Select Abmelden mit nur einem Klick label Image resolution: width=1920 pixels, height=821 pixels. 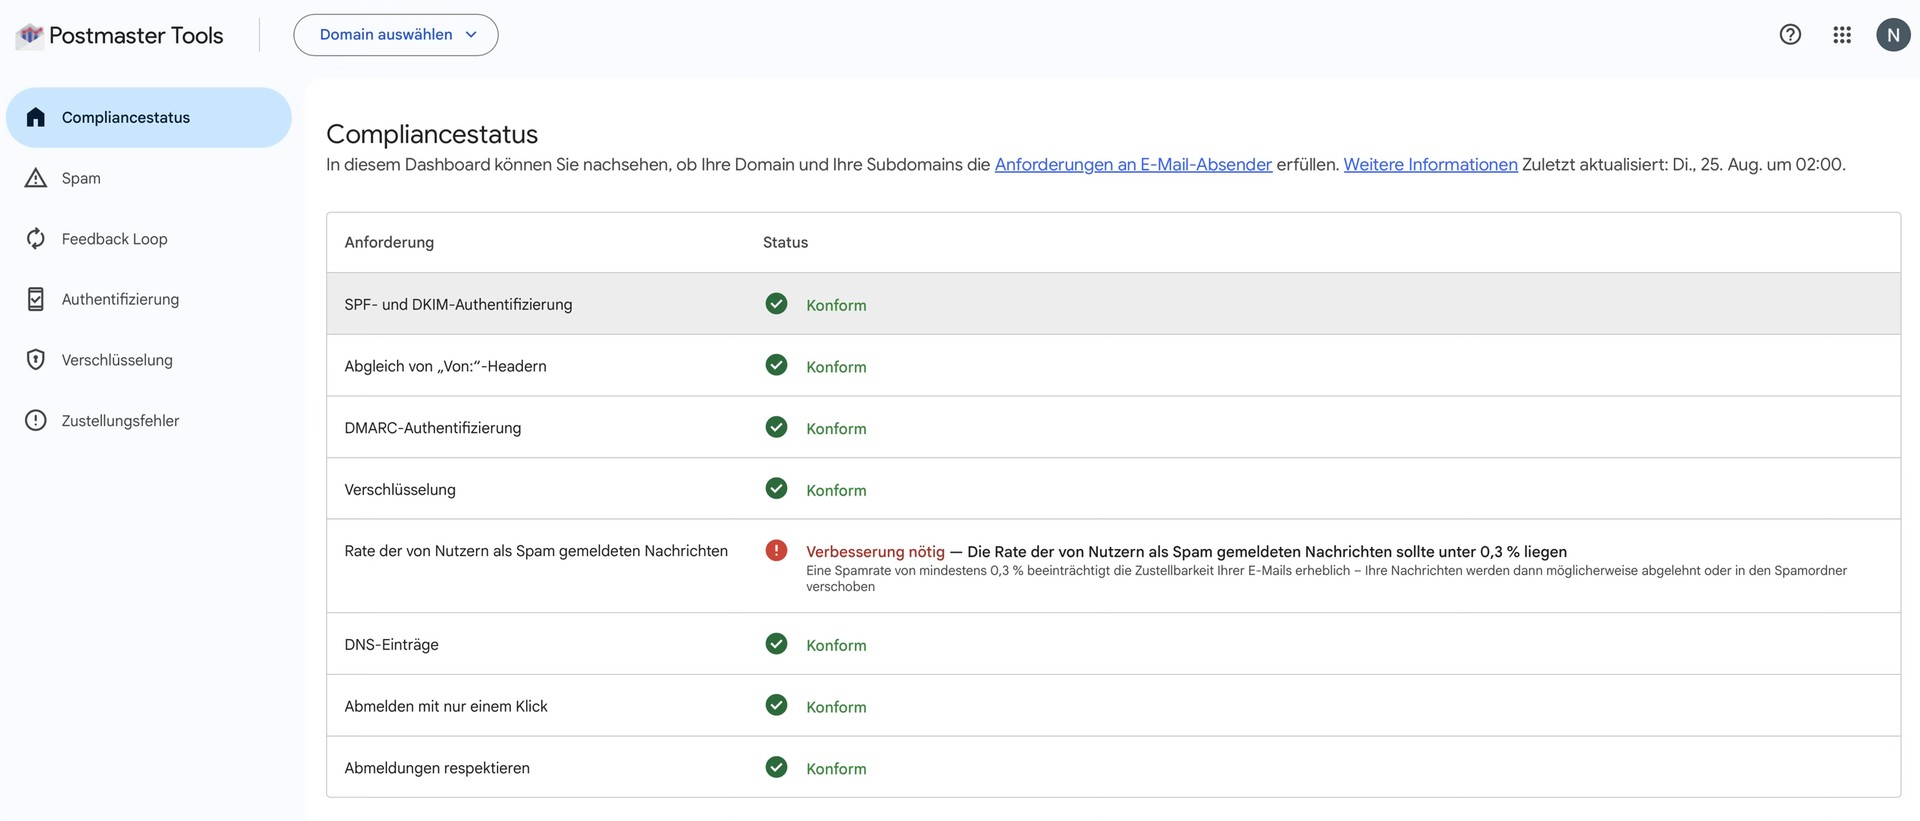(446, 707)
